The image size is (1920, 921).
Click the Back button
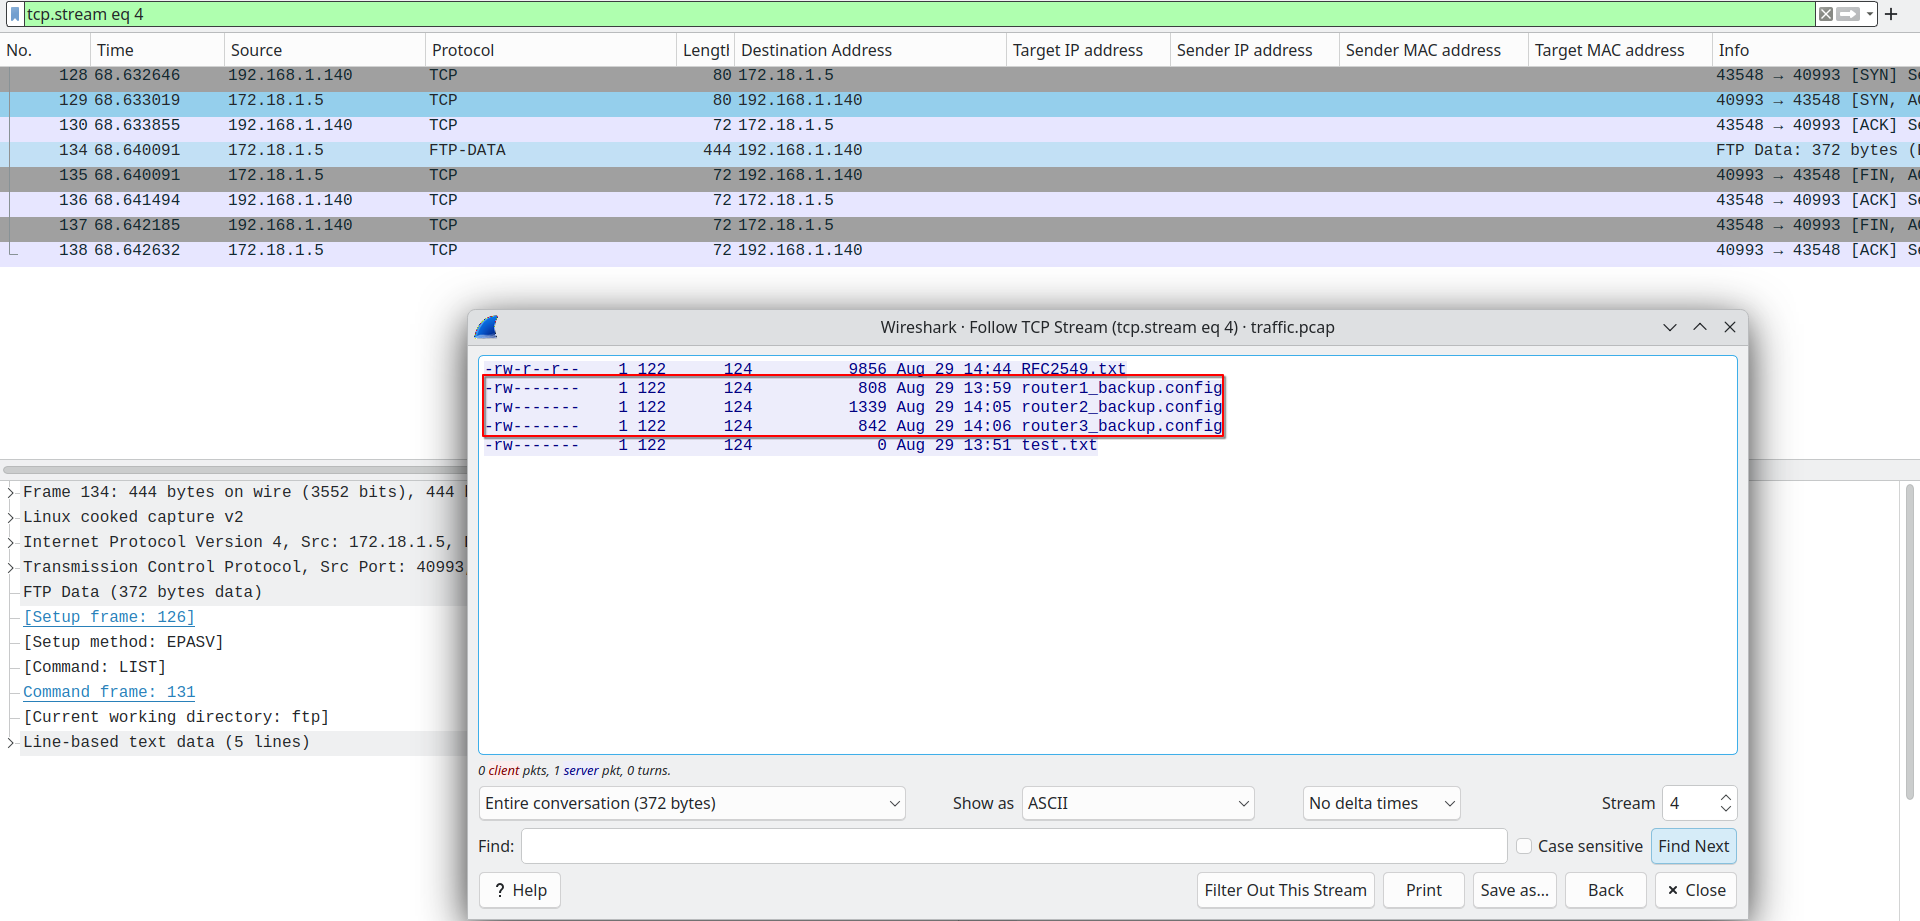pyautogui.click(x=1606, y=890)
